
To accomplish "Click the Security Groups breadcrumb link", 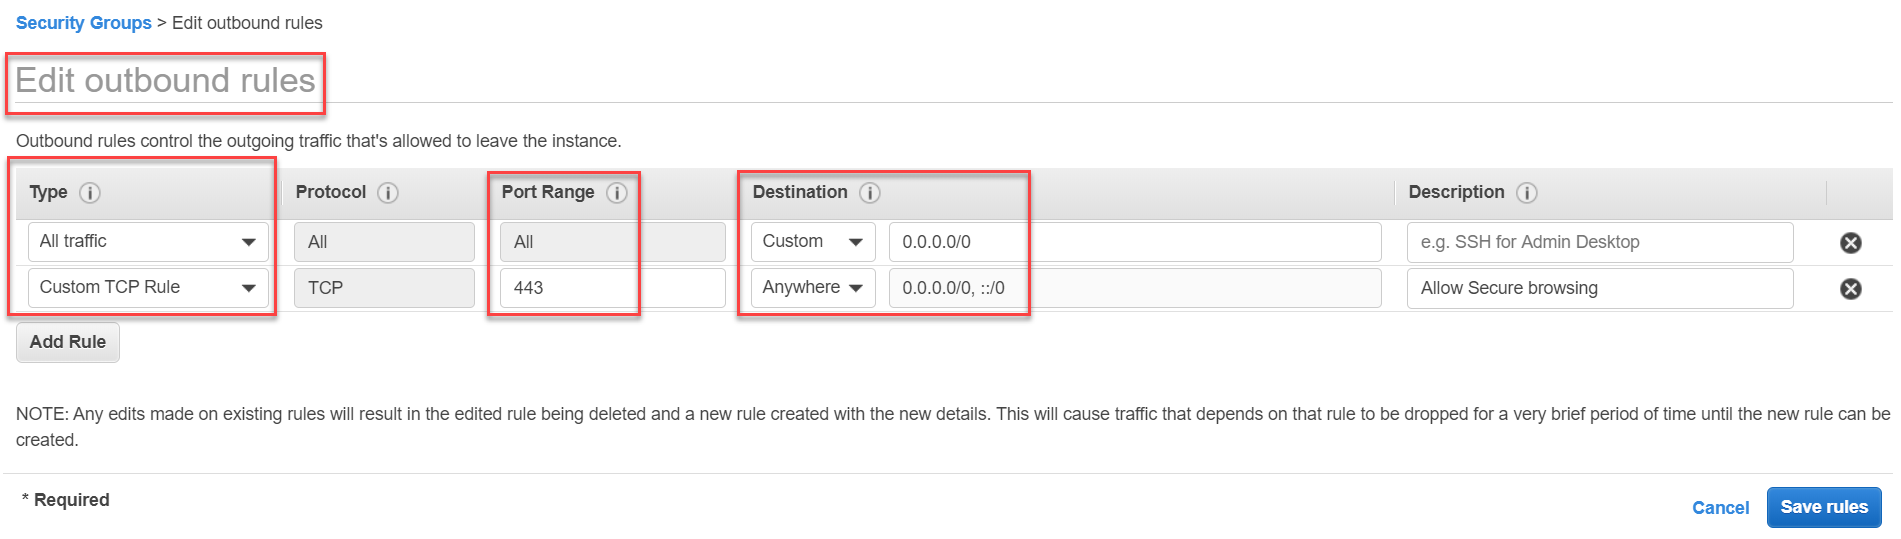I will pos(84,23).
